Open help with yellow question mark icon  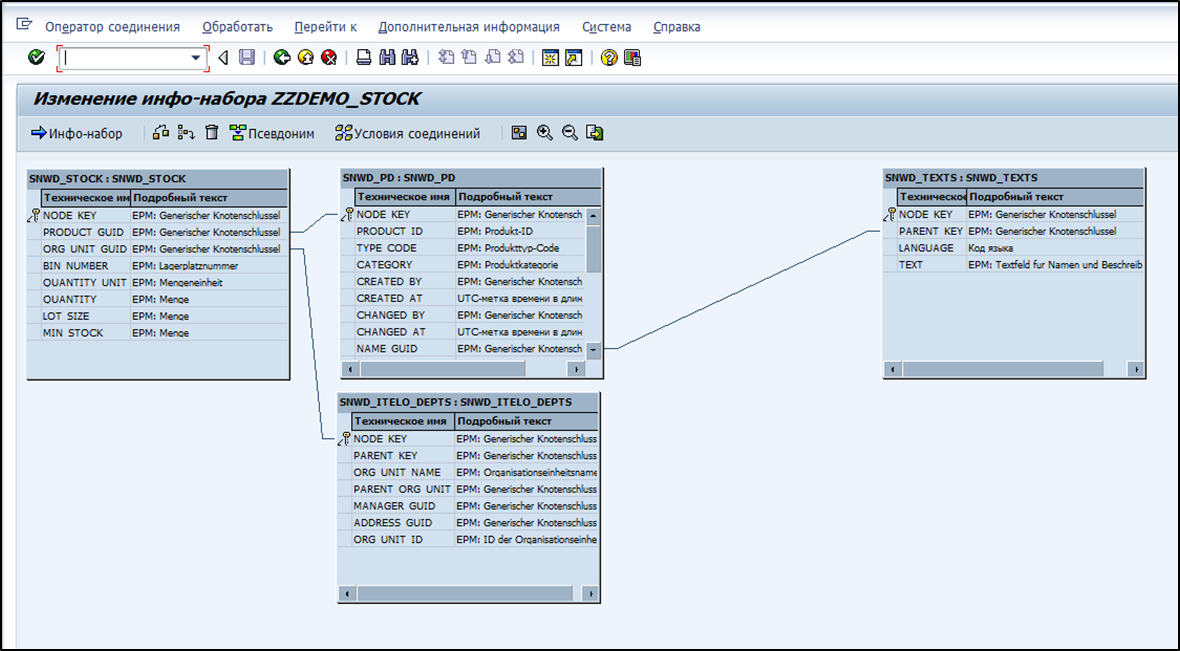609,58
